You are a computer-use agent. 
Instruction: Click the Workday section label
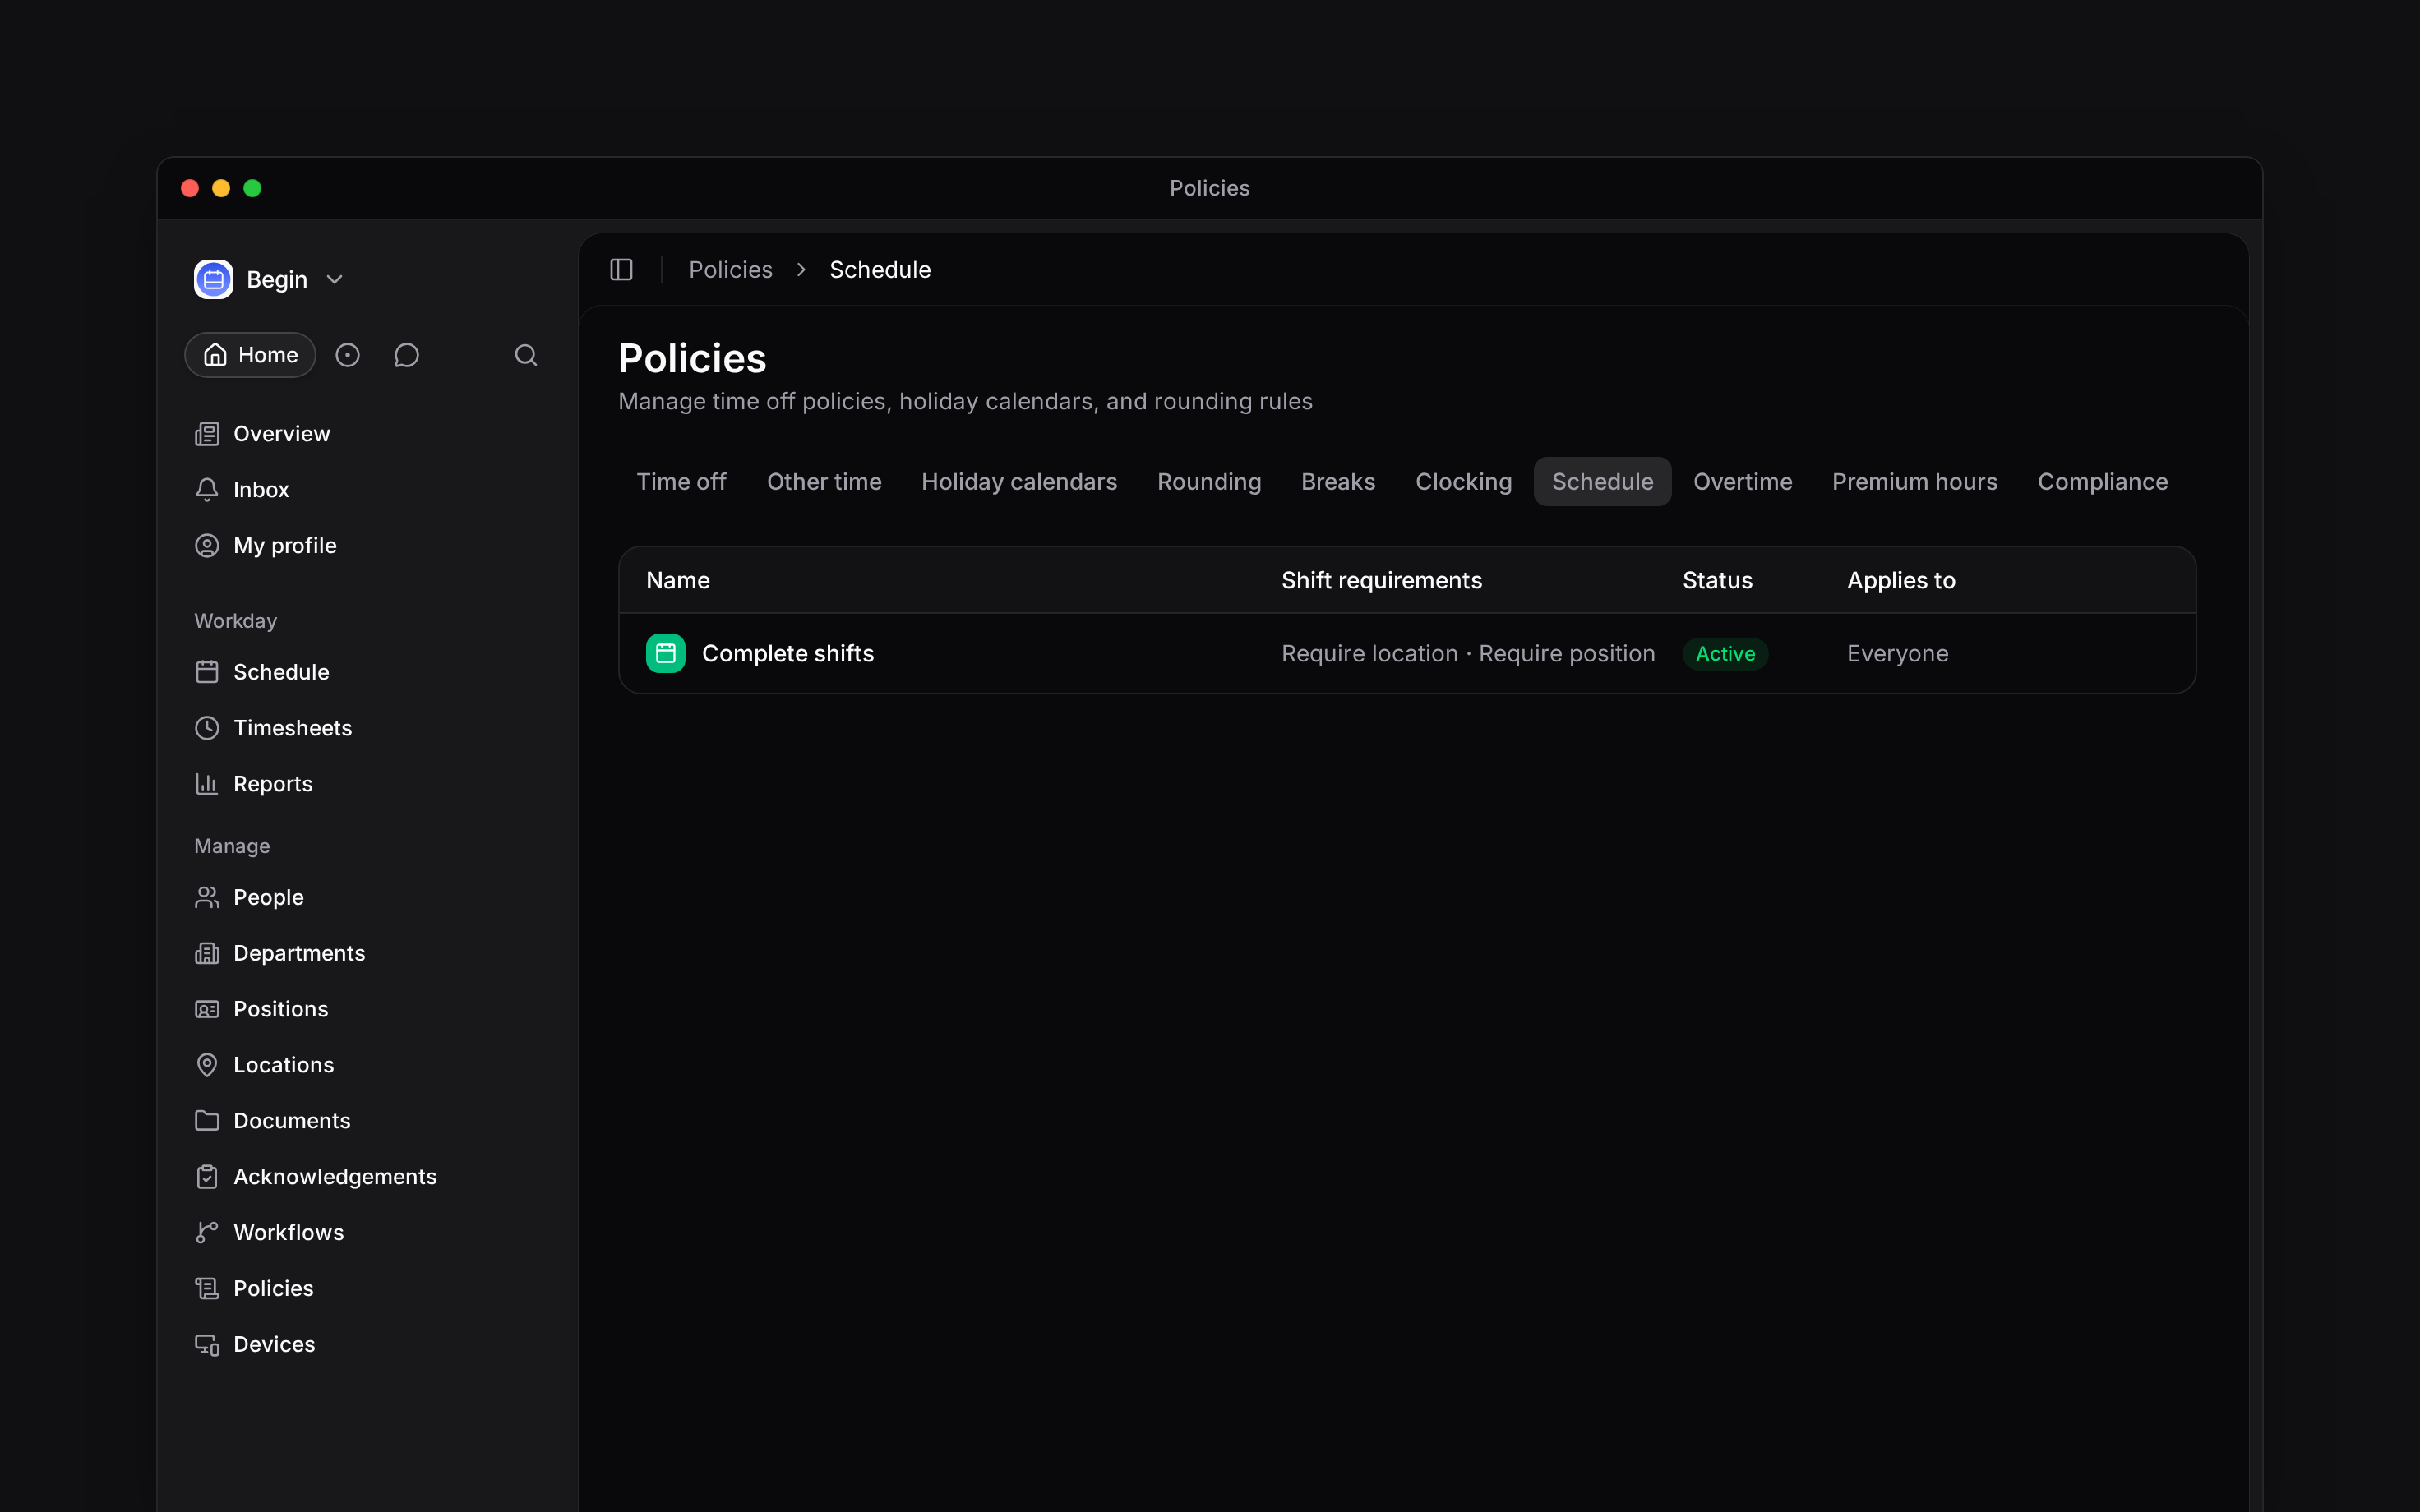[235, 621]
